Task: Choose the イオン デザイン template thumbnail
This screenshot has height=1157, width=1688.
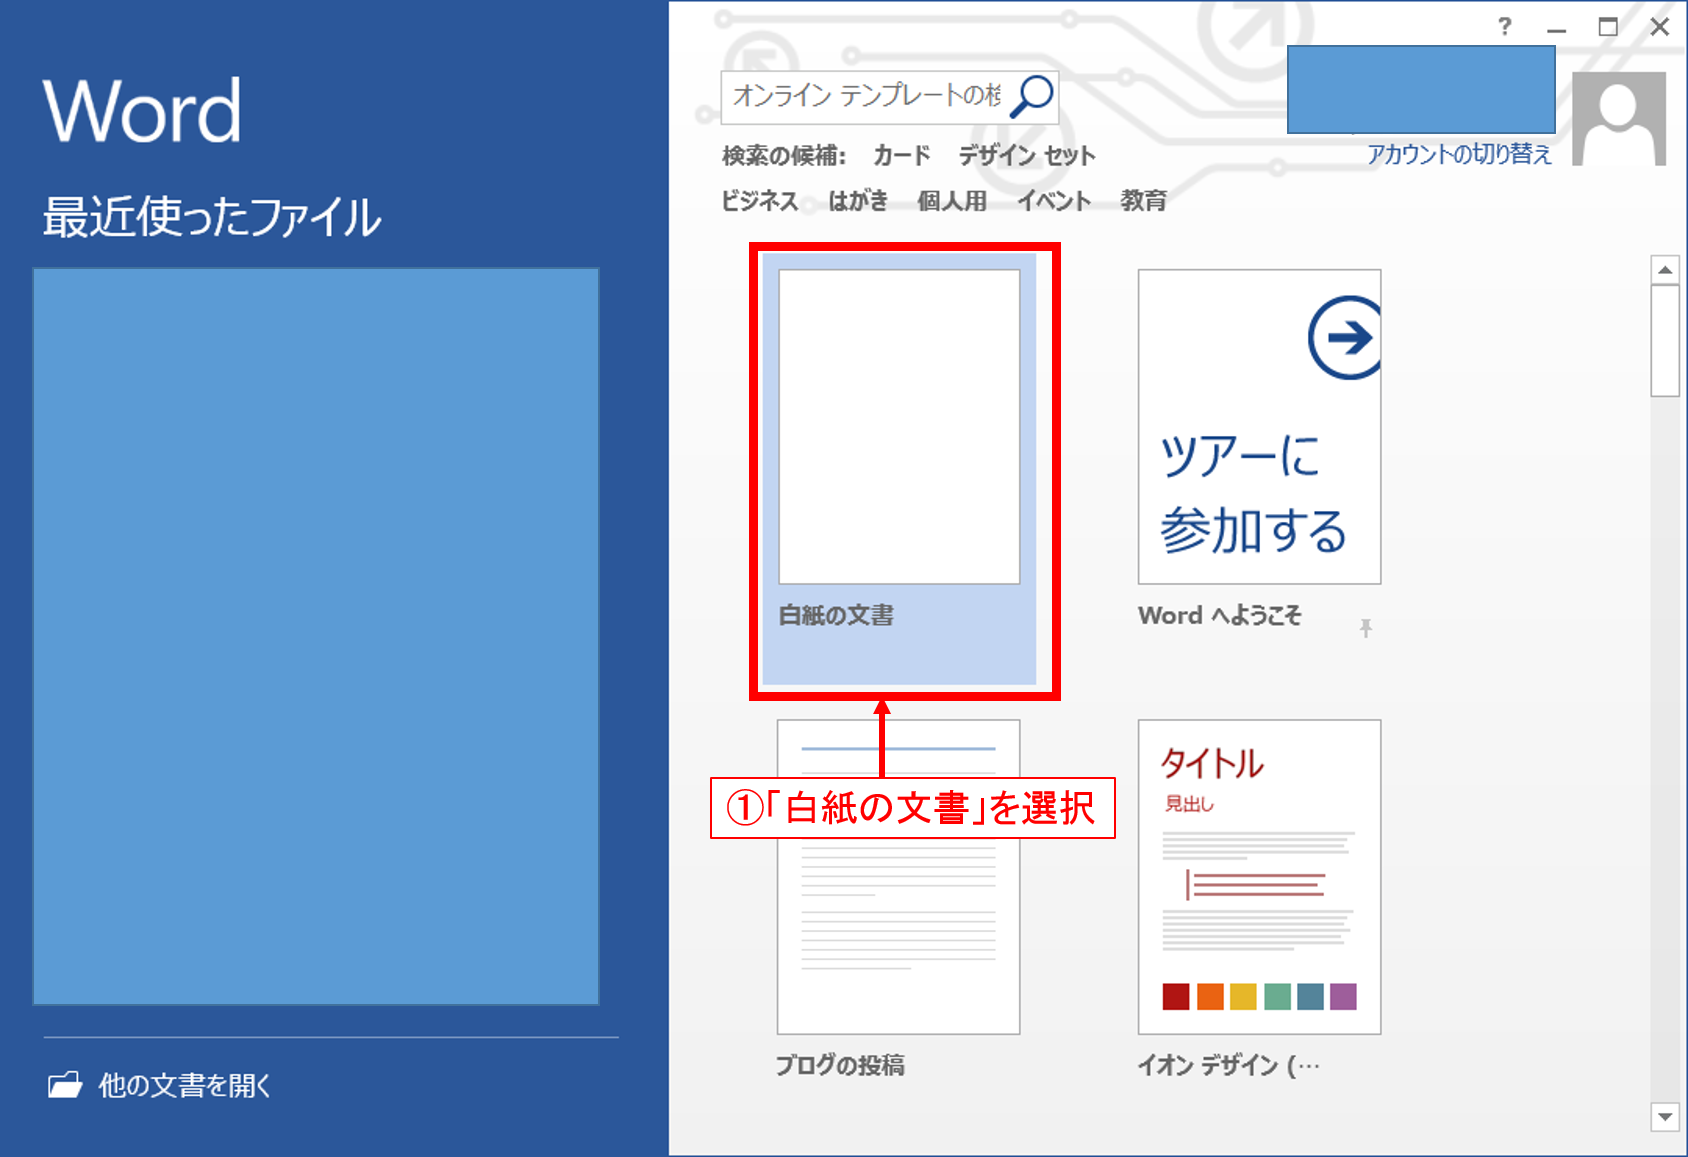Action: click(x=1259, y=877)
